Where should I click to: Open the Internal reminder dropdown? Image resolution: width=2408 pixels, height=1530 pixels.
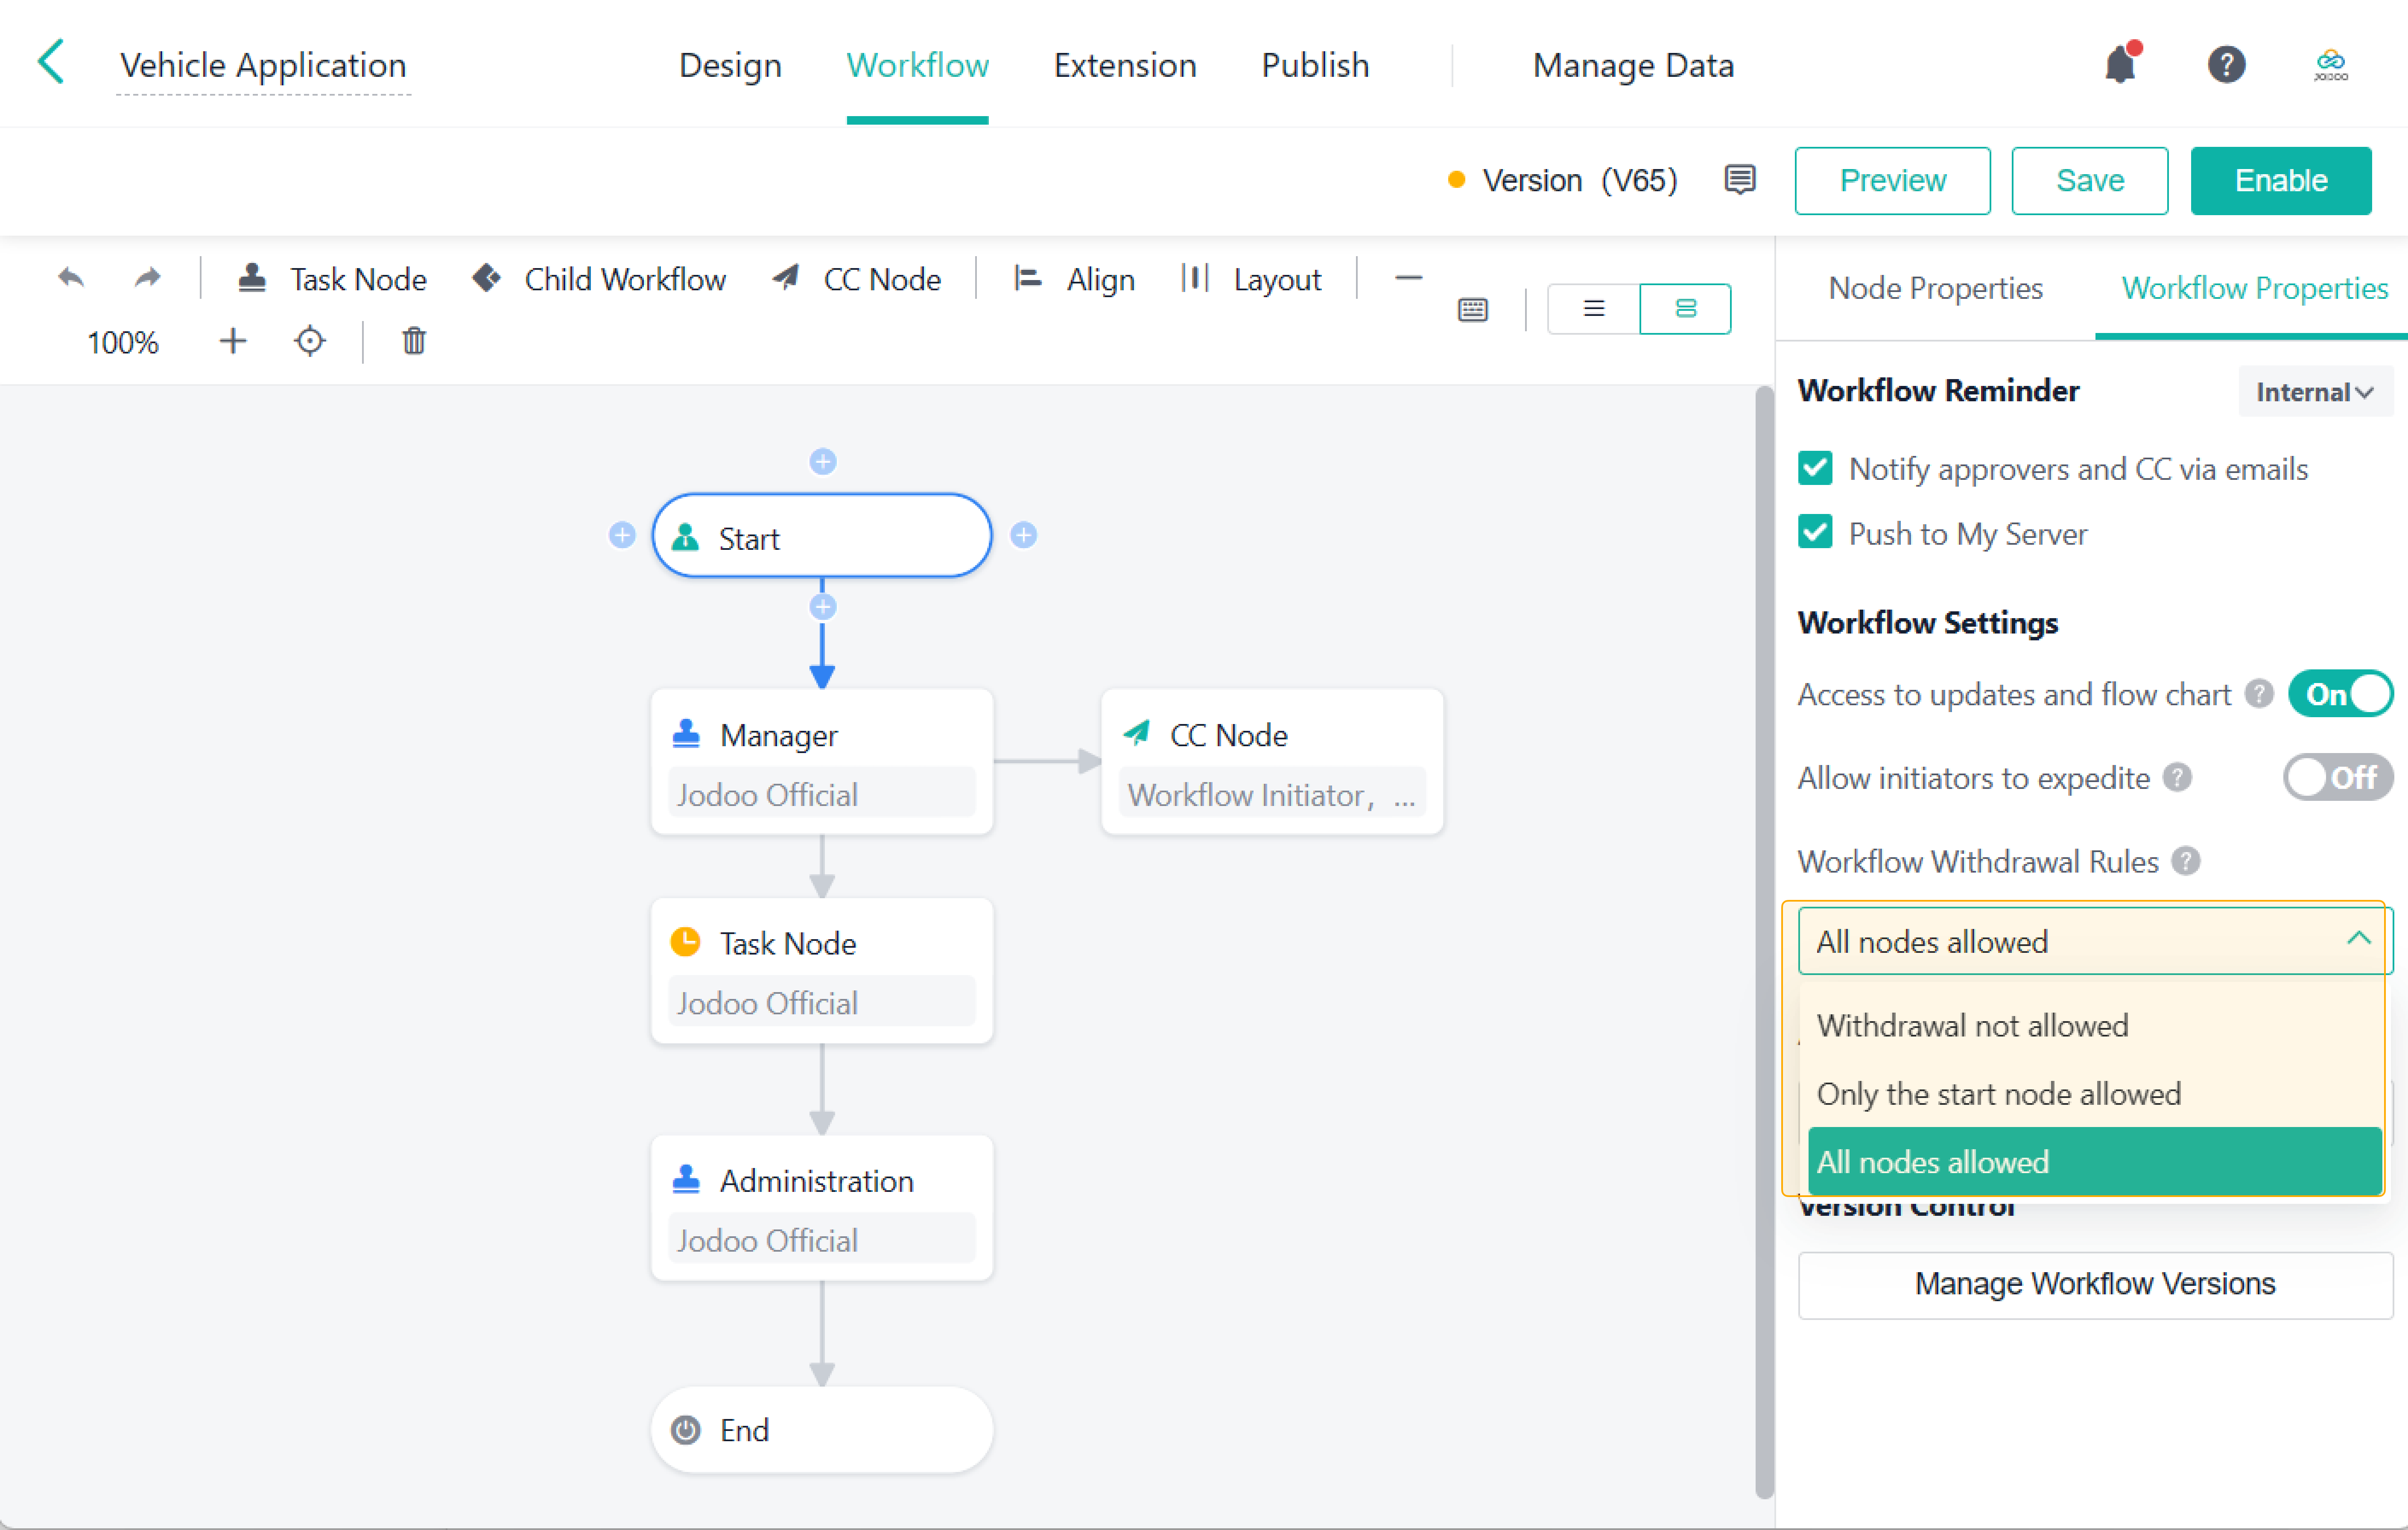(x=2313, y=392)
